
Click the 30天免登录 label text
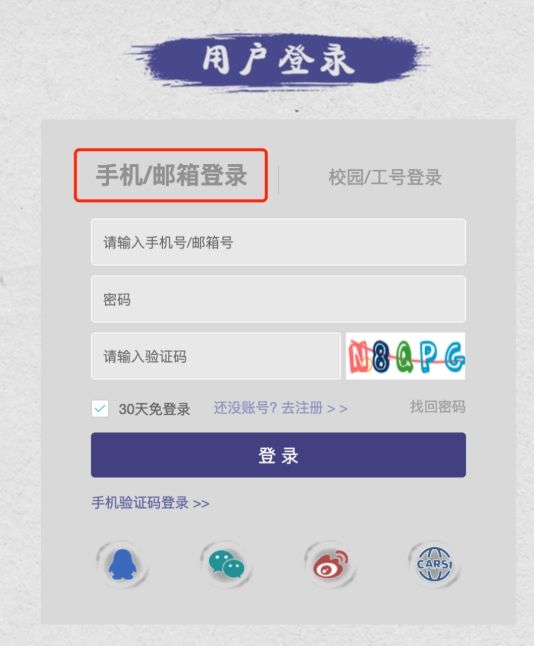coord(155,409)
